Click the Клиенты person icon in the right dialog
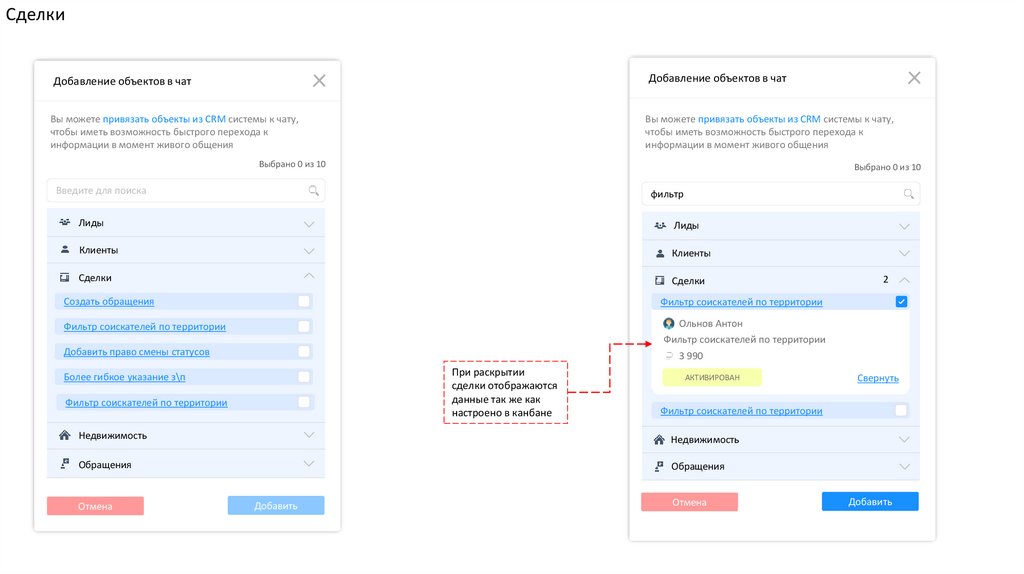 coord(660,253)
